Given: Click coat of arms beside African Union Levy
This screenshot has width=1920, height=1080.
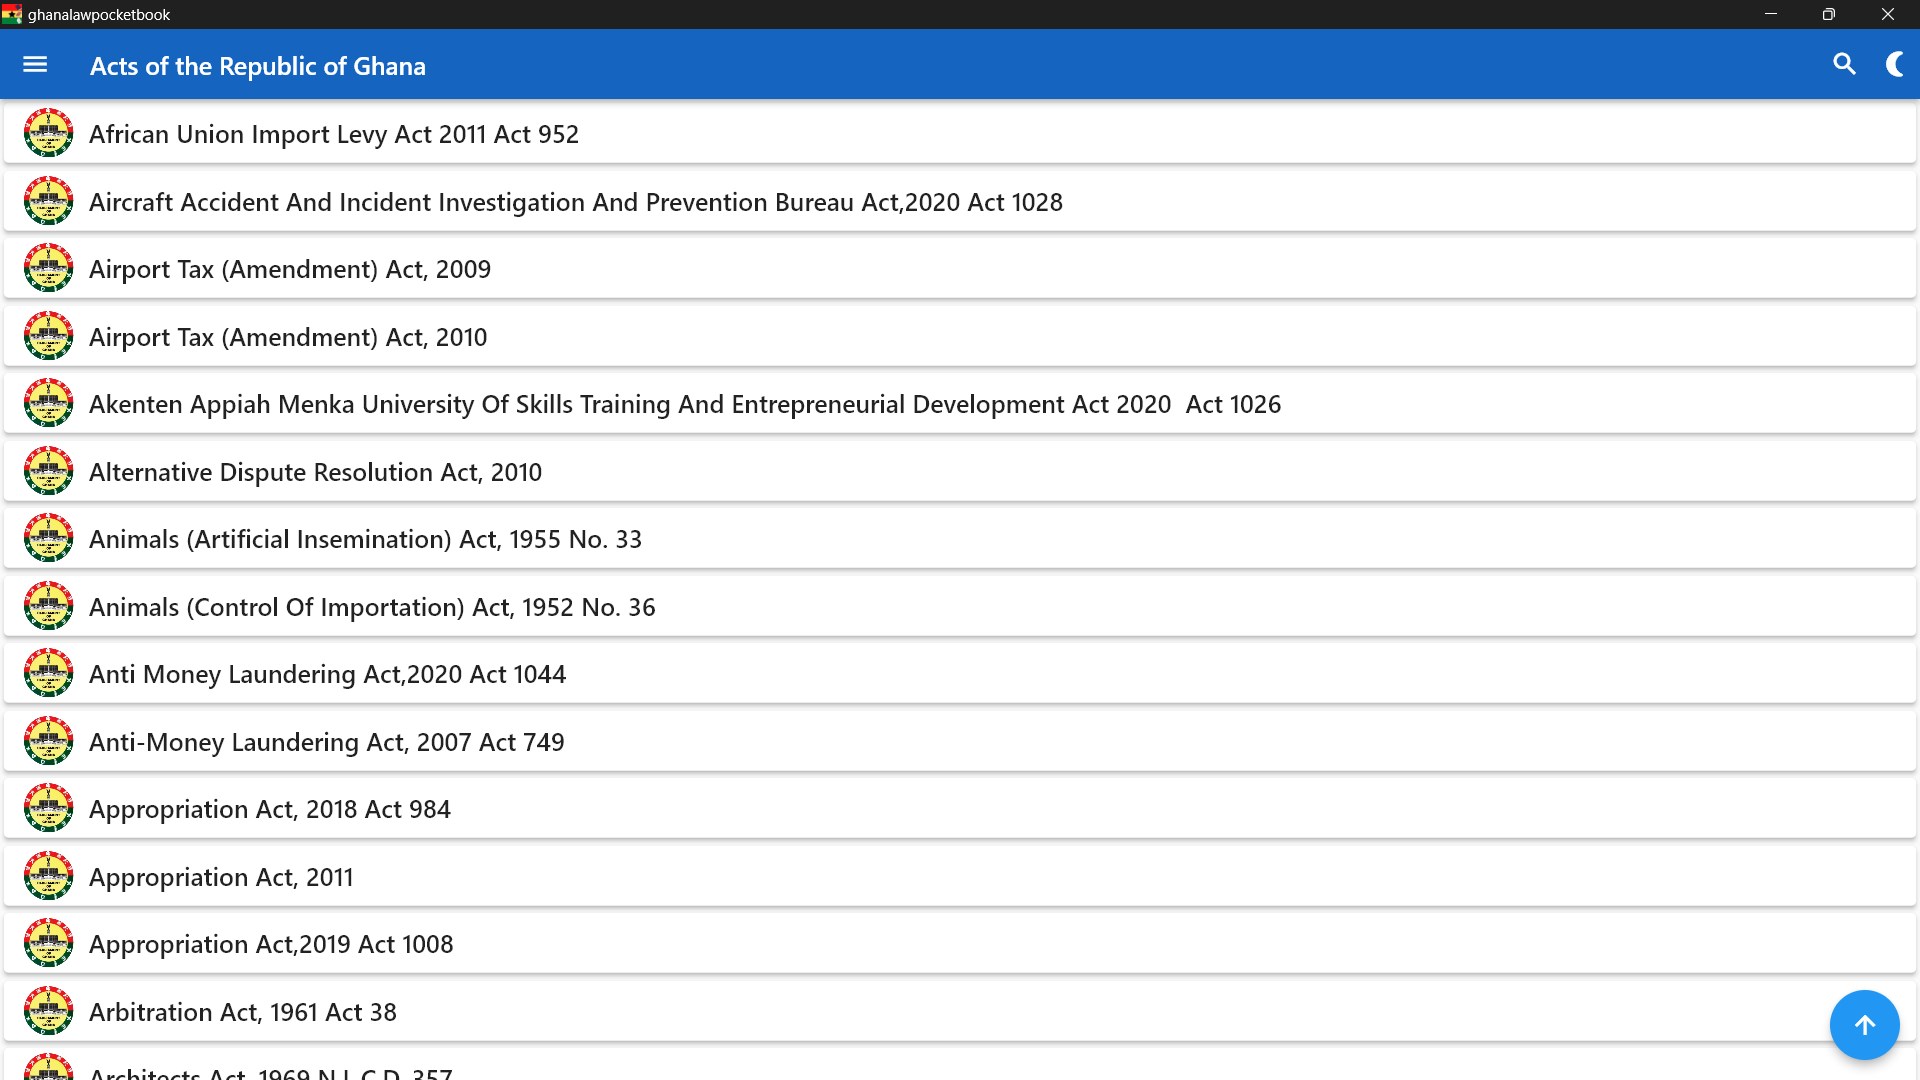Looking at the screenshot, I should coord(48,133).
